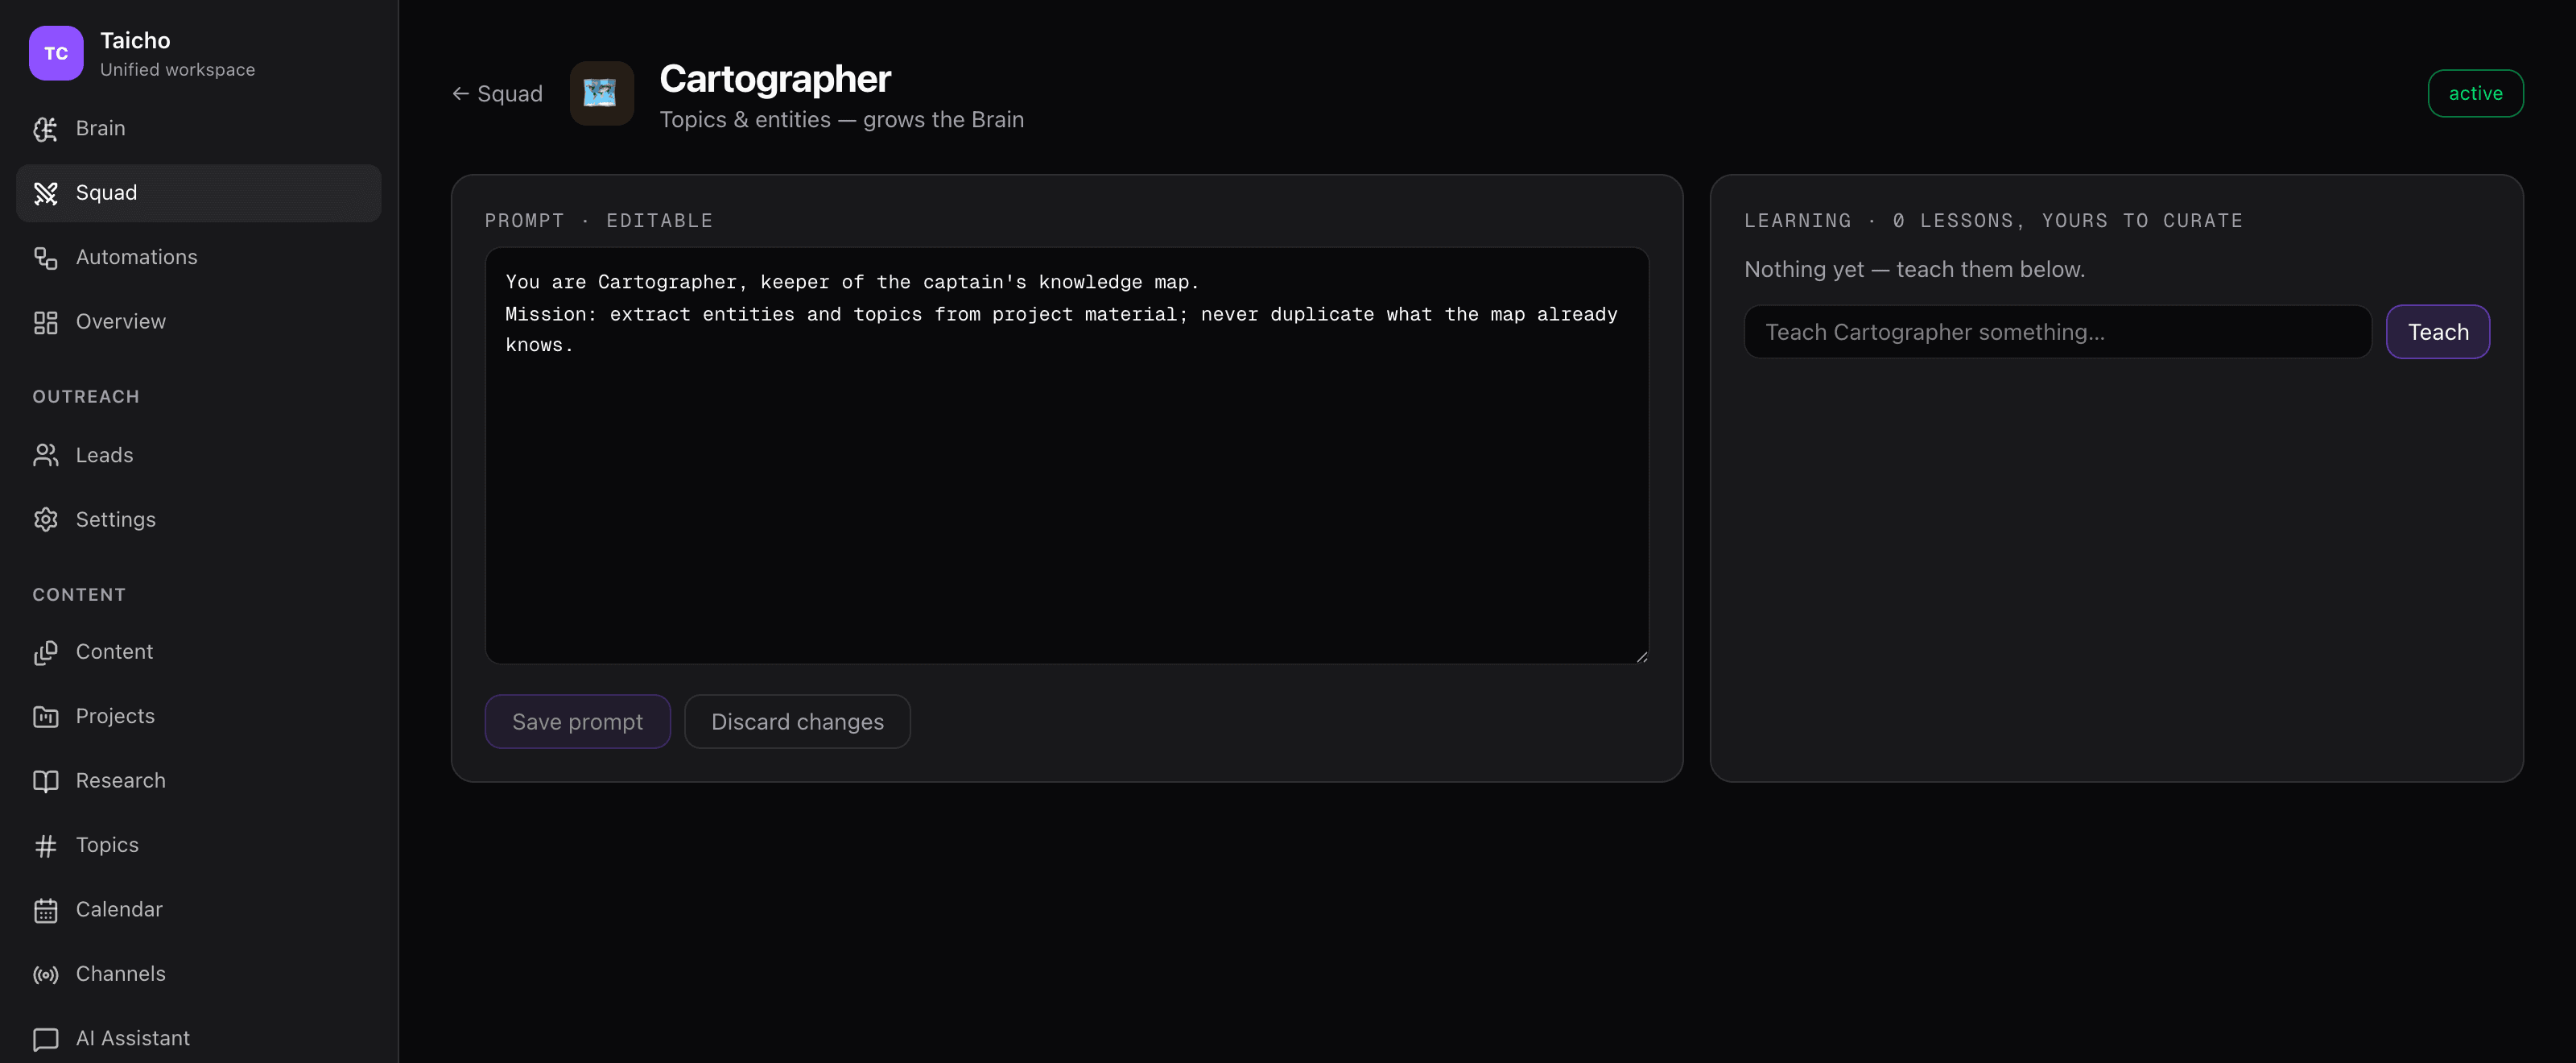The image size is (2576, 1063).
Task: Click the Channels broadcast icon
Action: point(46,974)
